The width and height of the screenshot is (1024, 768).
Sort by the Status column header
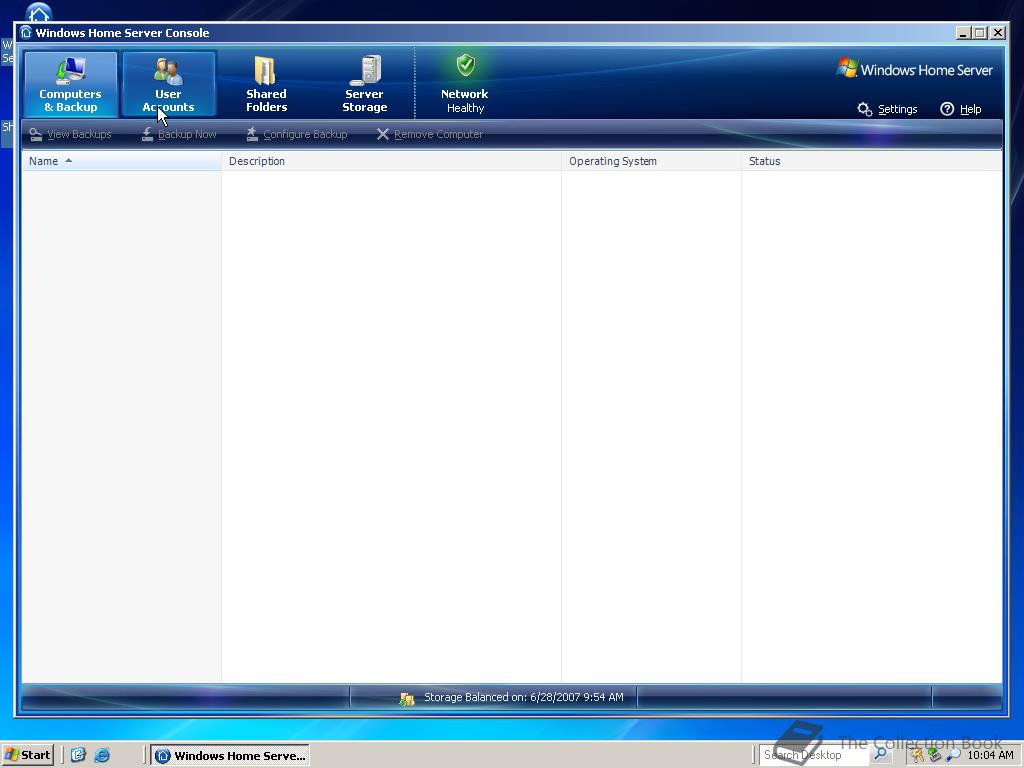872,161
